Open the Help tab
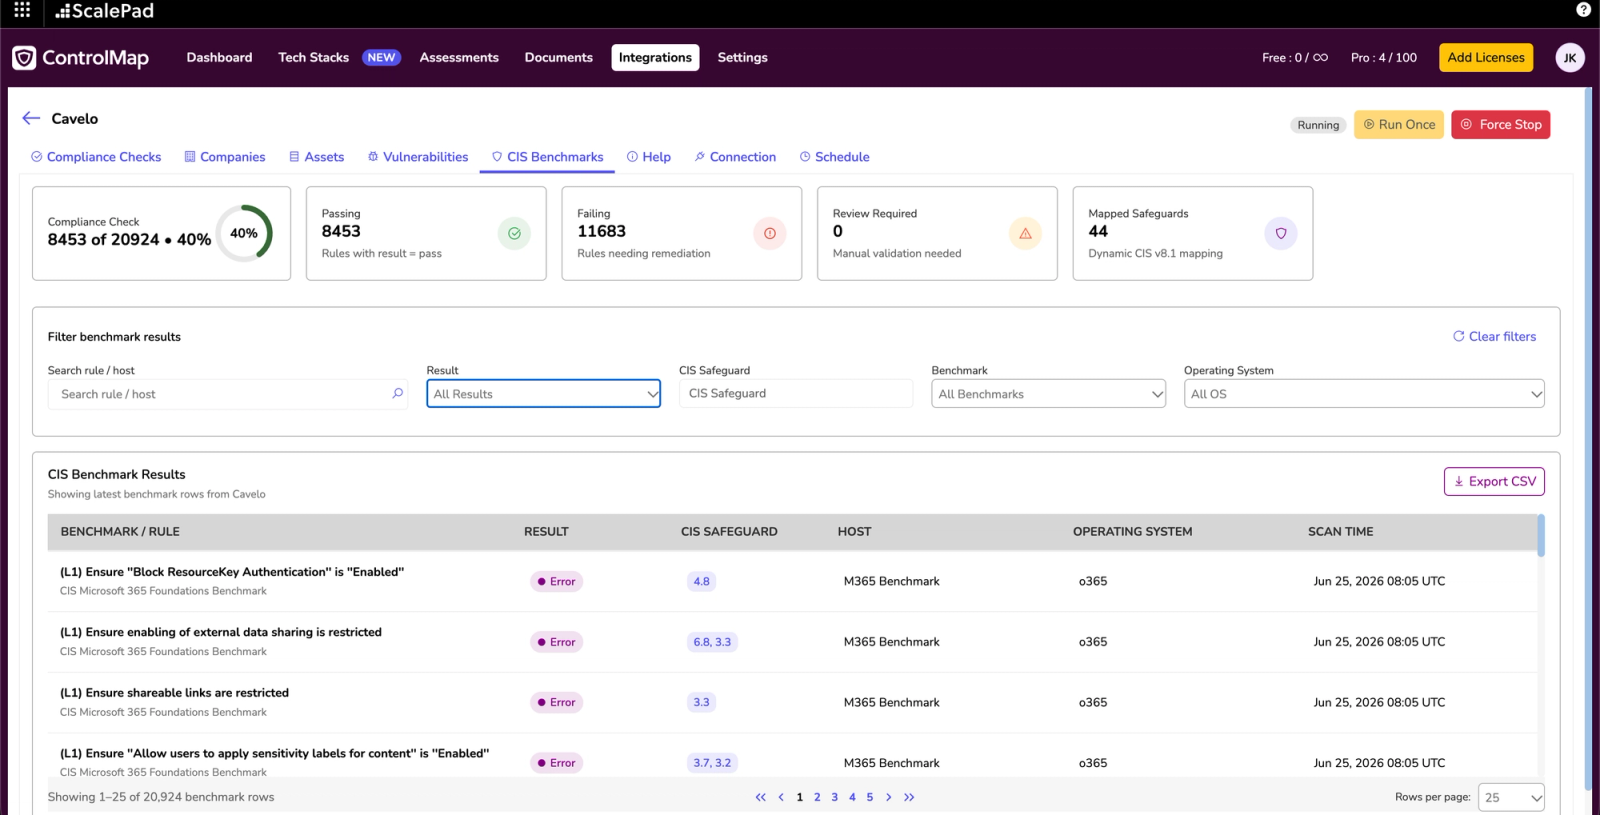This screenshot has width=1600, height=815. pos(649,157)
